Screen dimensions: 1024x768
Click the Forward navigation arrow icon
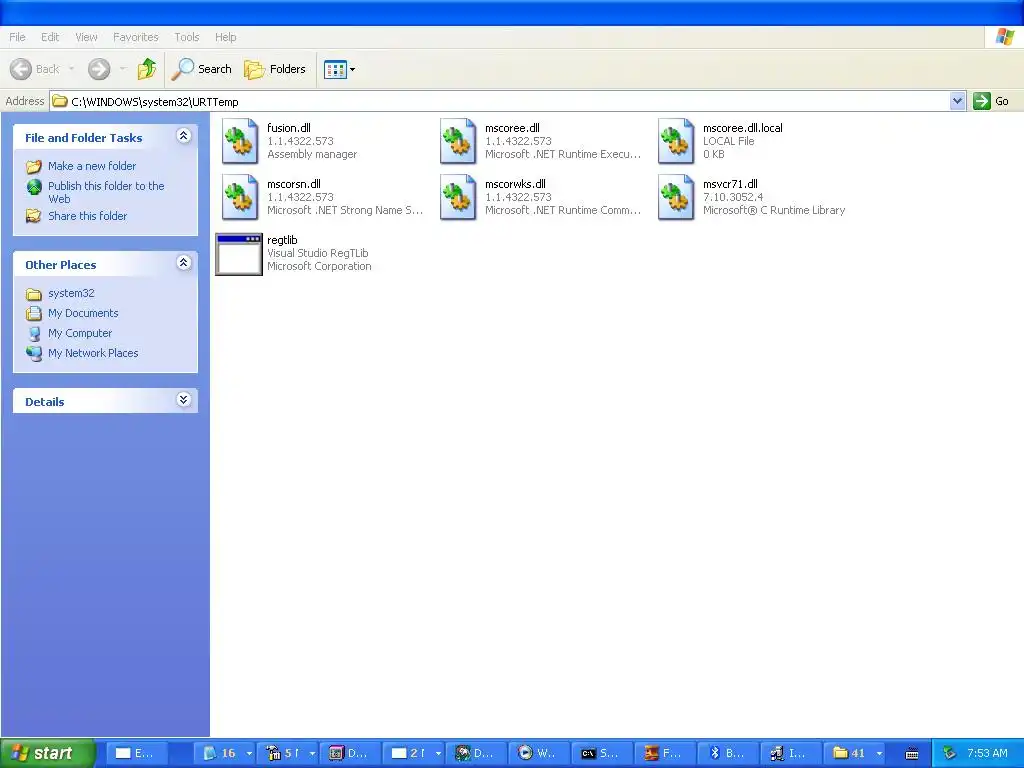coord(99,69)
